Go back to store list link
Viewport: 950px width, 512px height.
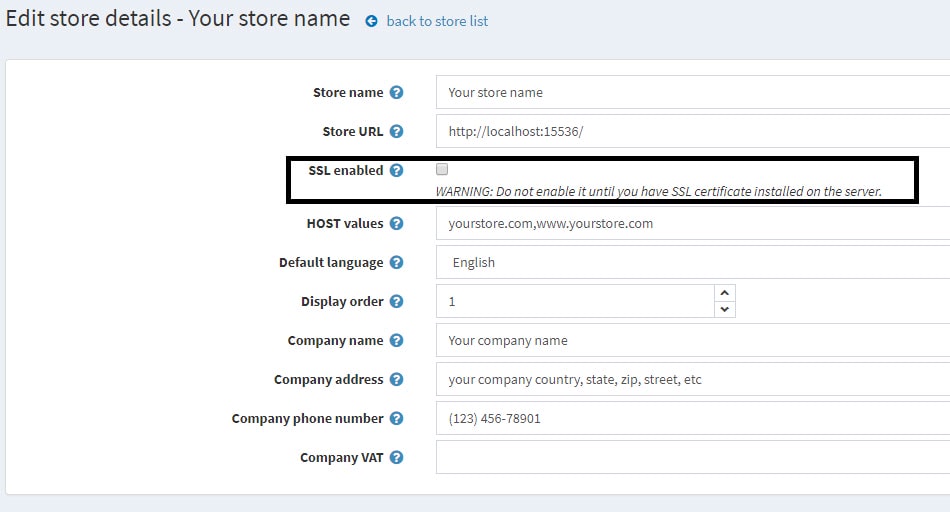click(x=437, y=21)
